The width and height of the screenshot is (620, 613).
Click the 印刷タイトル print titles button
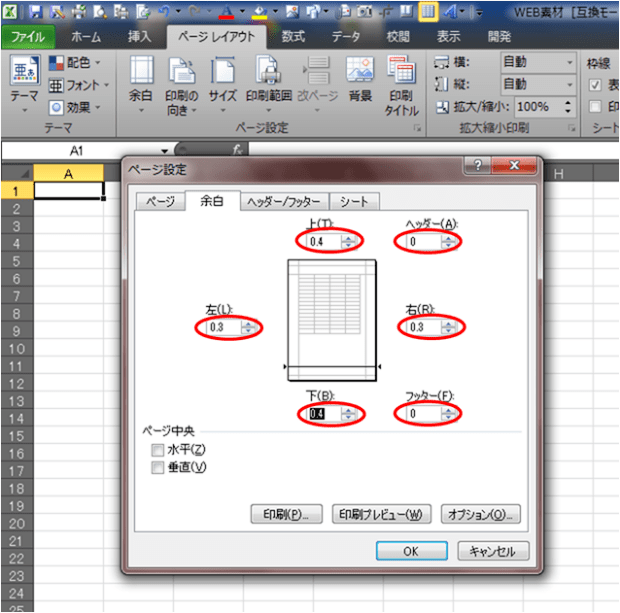click(401, 86)
